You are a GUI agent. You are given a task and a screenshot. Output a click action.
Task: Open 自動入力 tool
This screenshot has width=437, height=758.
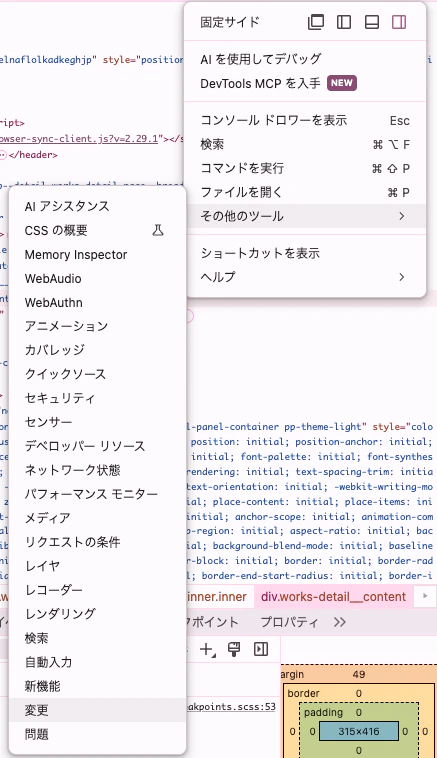pyautogui.click(x=97, y=662)
